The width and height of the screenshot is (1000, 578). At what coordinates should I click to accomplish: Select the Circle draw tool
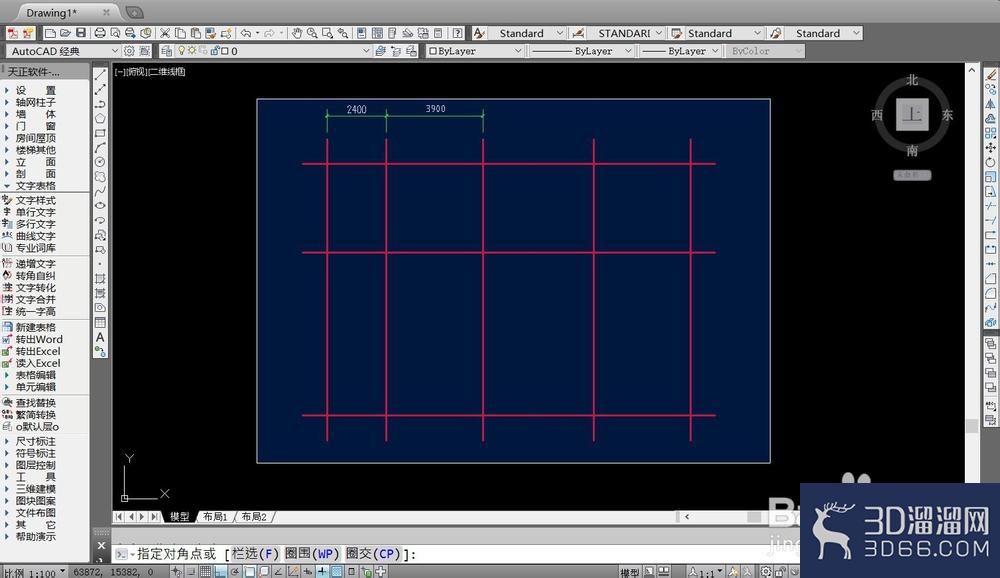[x=100, y=162]
